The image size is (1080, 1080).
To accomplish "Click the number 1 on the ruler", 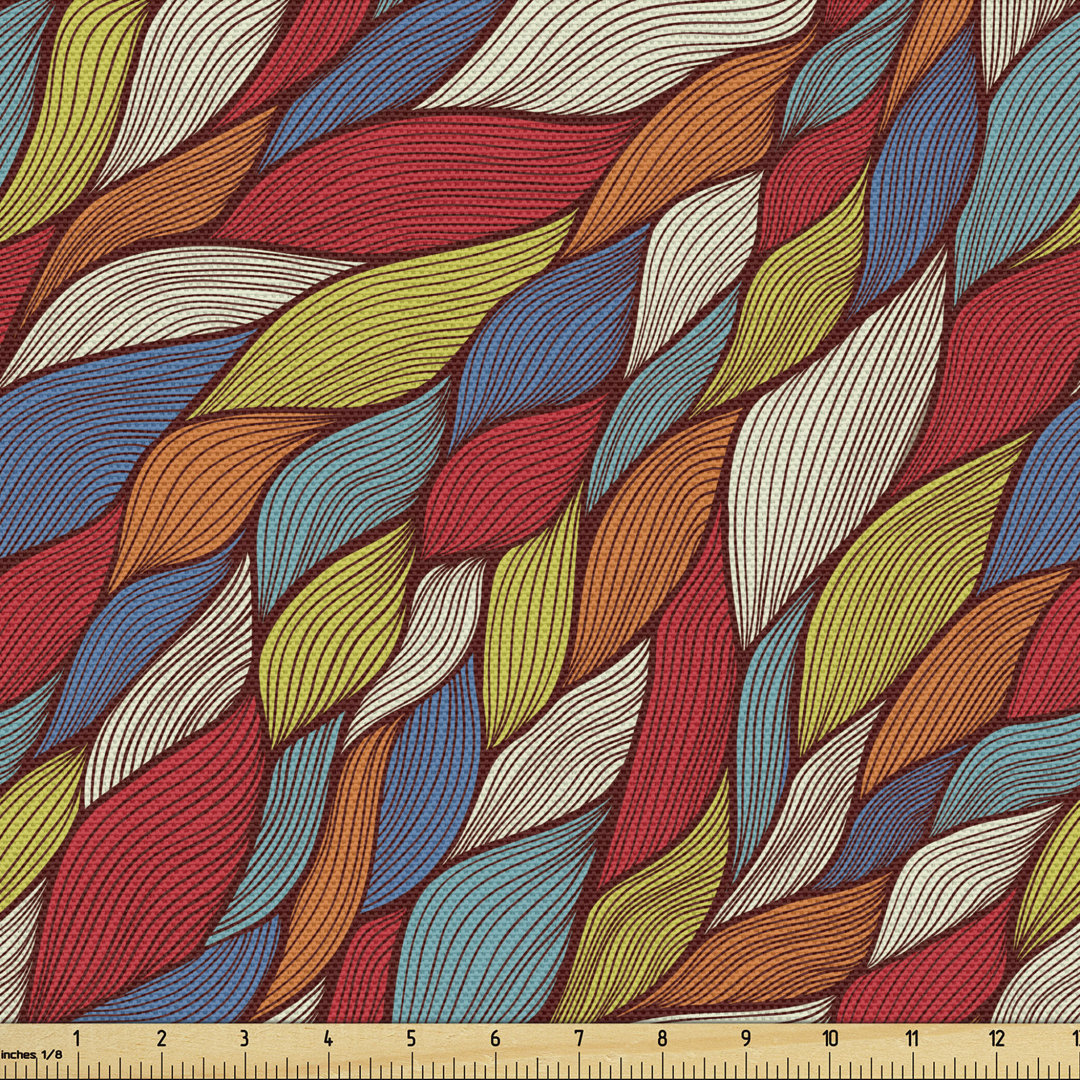I will tap(77, 1039).
